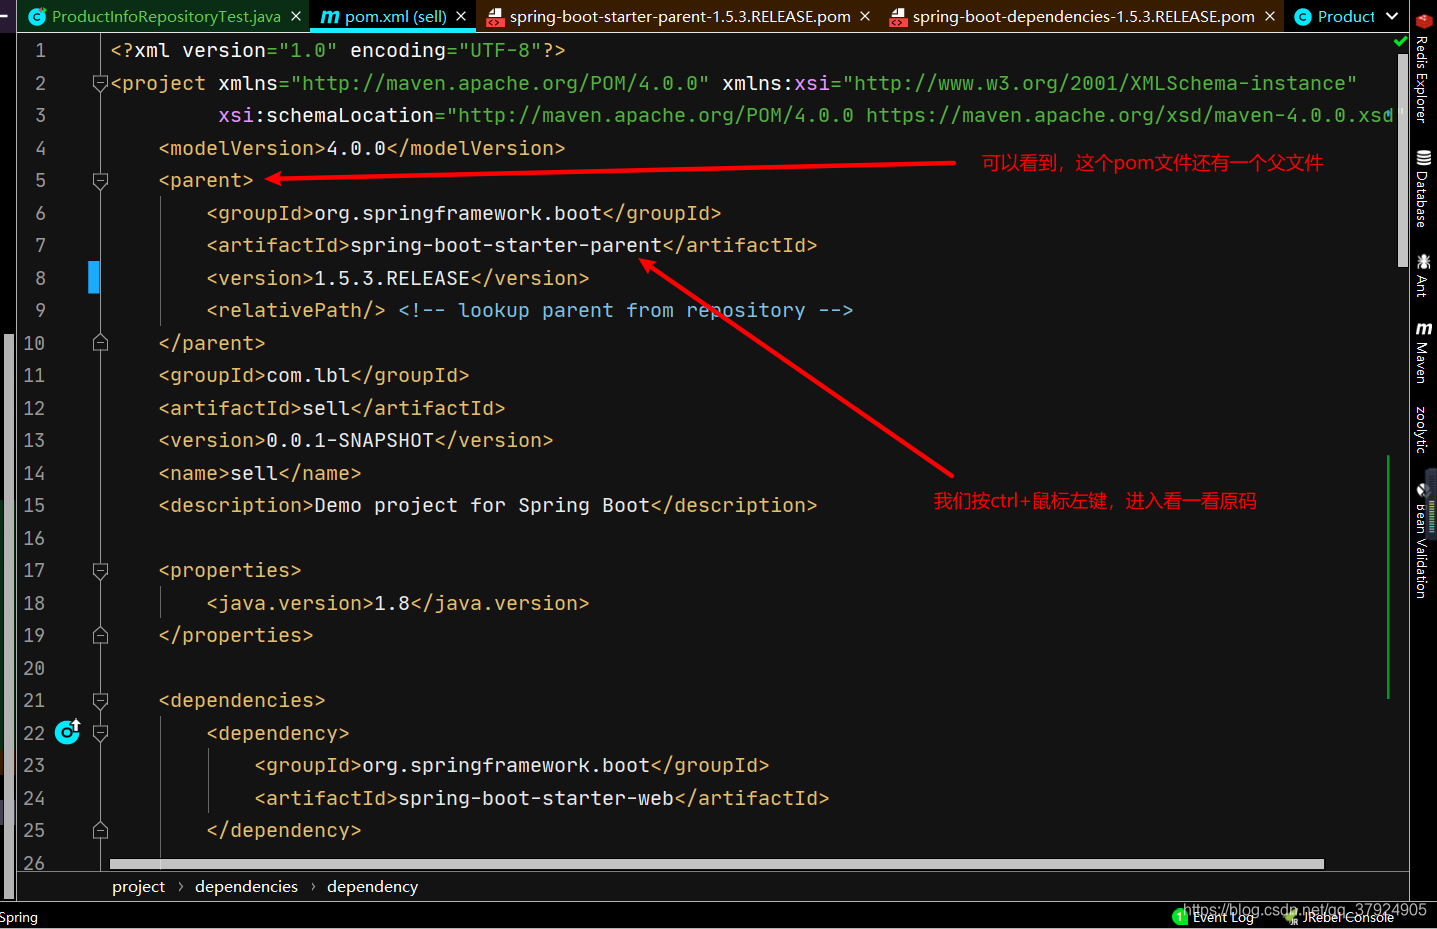The height and width of the screenshot is (929, 1437).
Task: Collapse the dependencies block at line 21
Action: coord(100,701)
